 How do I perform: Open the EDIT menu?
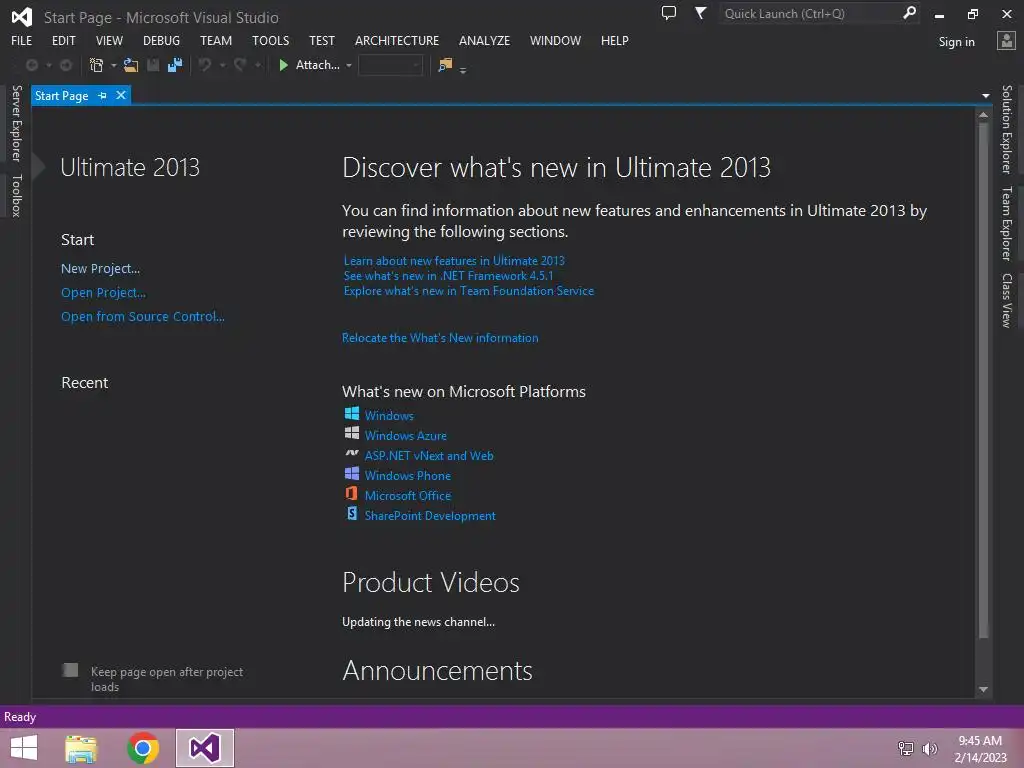[x=63, y=40]
